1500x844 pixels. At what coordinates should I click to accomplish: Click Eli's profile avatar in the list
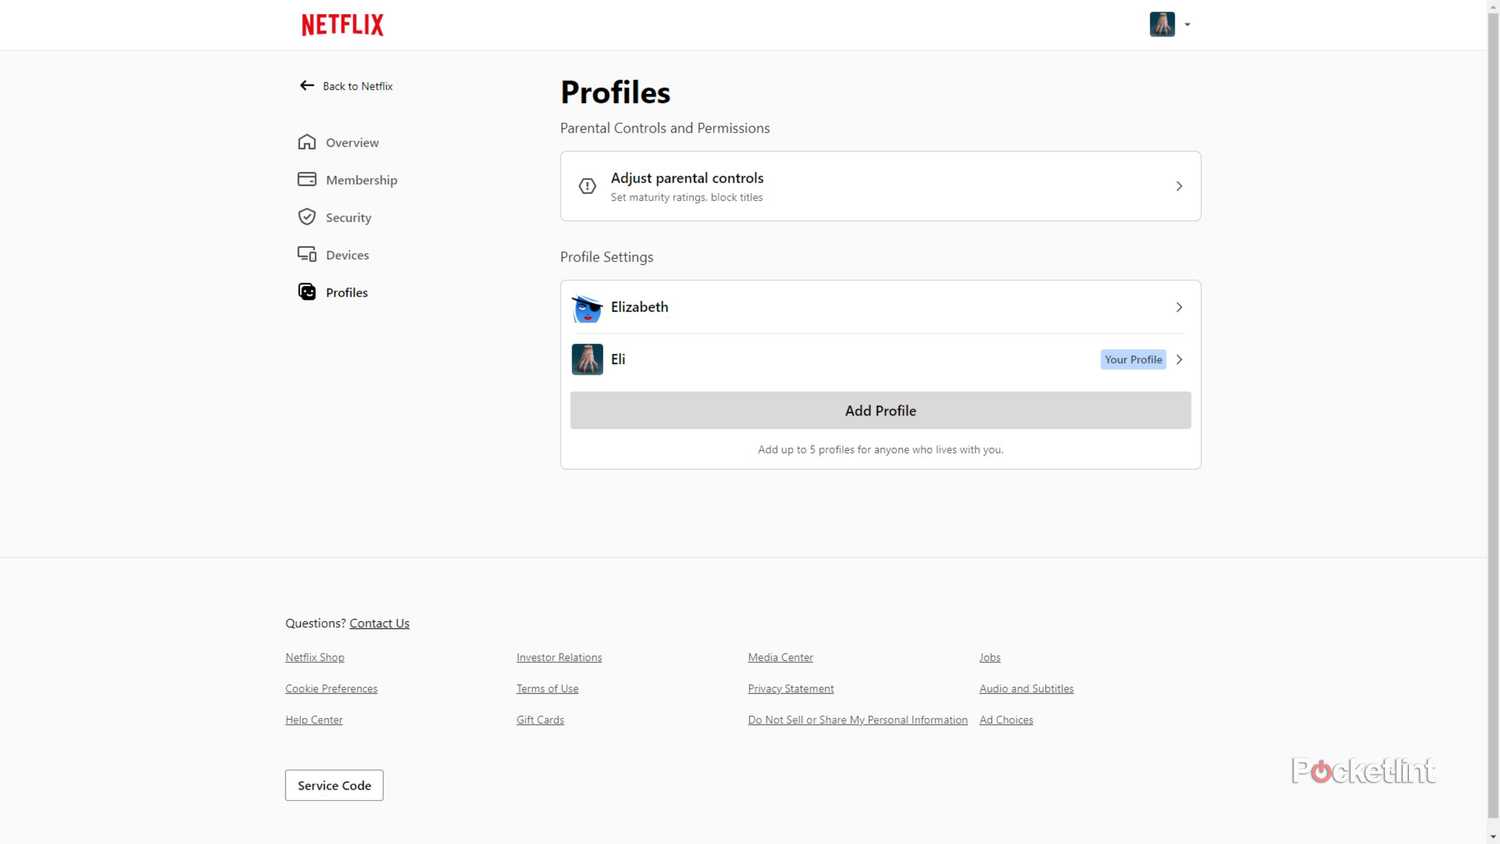pyautogui.click(x=587, y=359)
